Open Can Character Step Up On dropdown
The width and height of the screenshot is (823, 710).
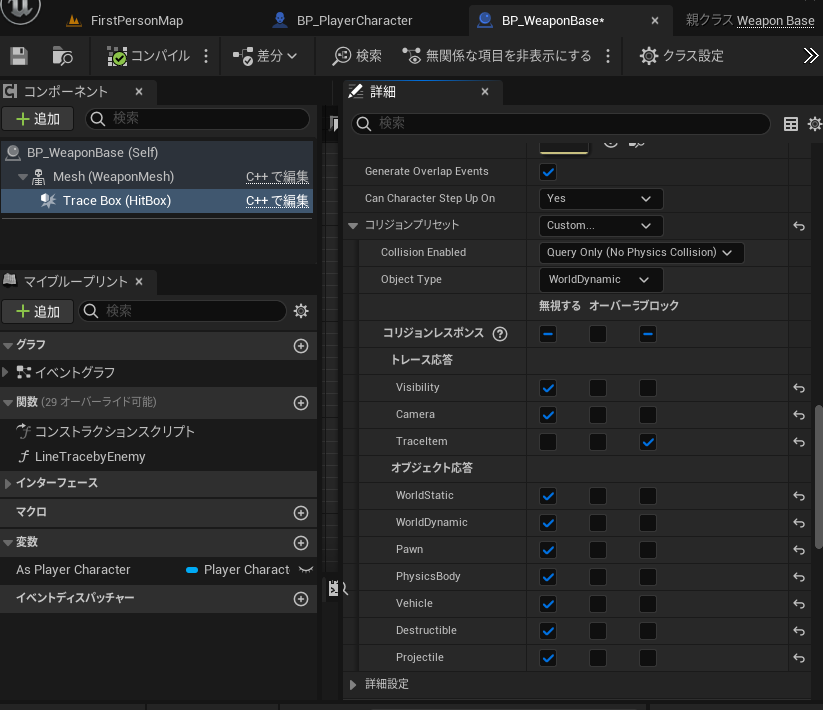tap(601, 198)
